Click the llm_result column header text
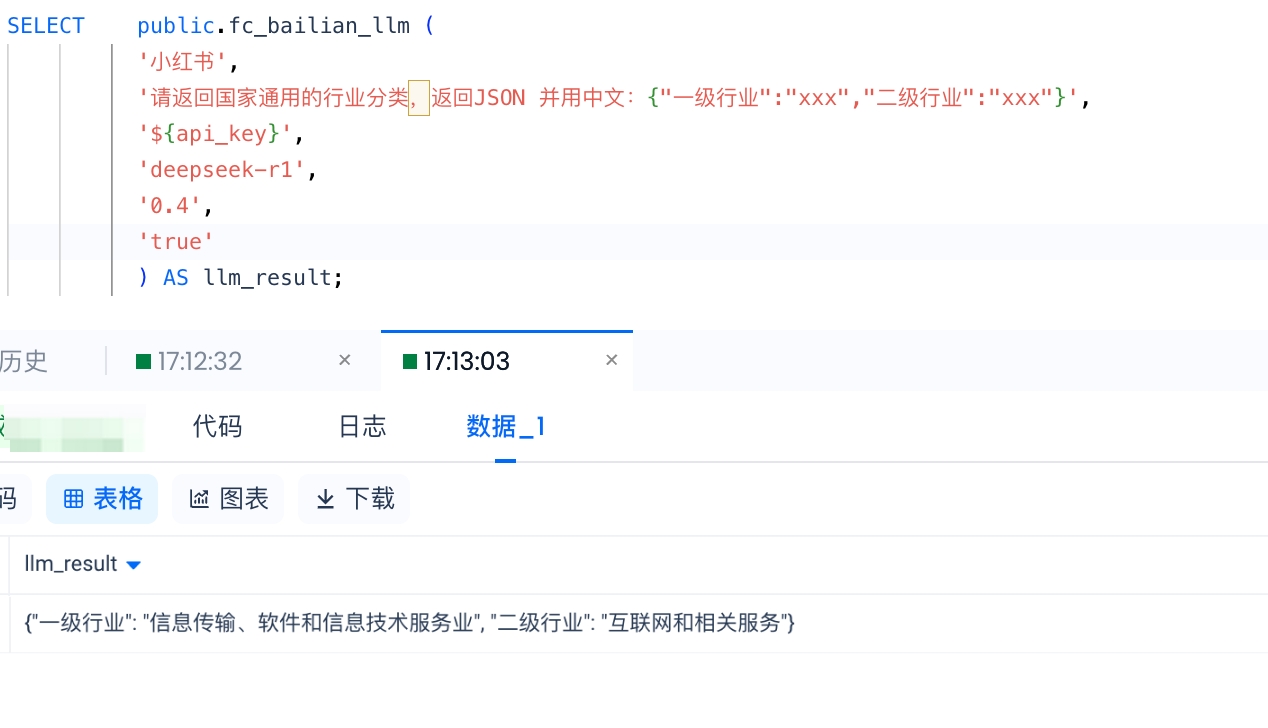The image size is (1268, 728). point(71,564)
